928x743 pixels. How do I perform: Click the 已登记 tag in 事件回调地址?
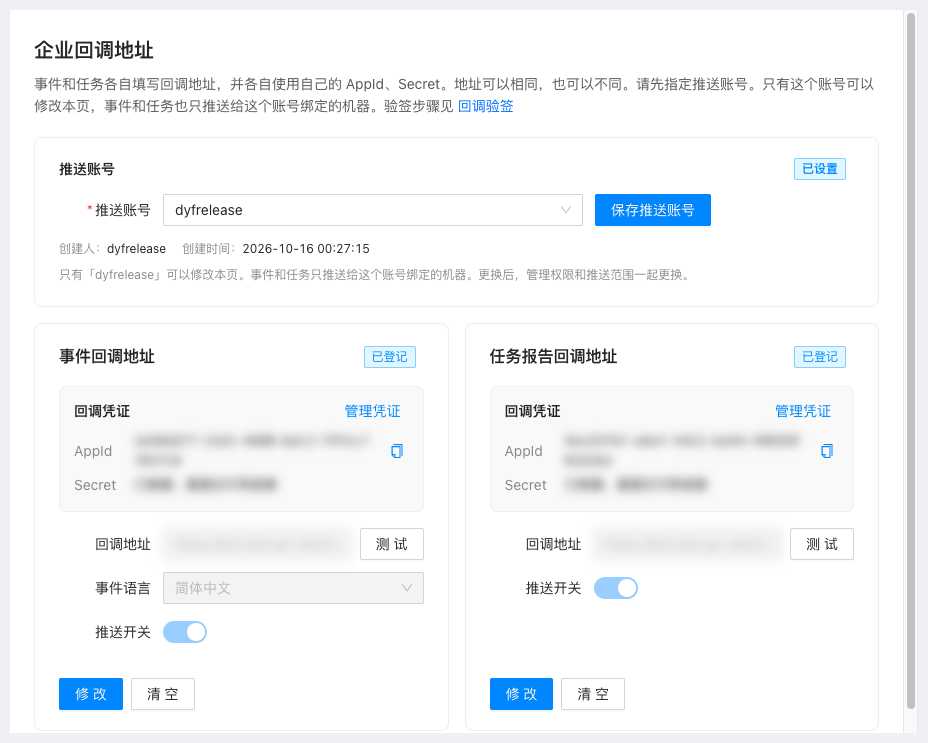click(389, 357)
